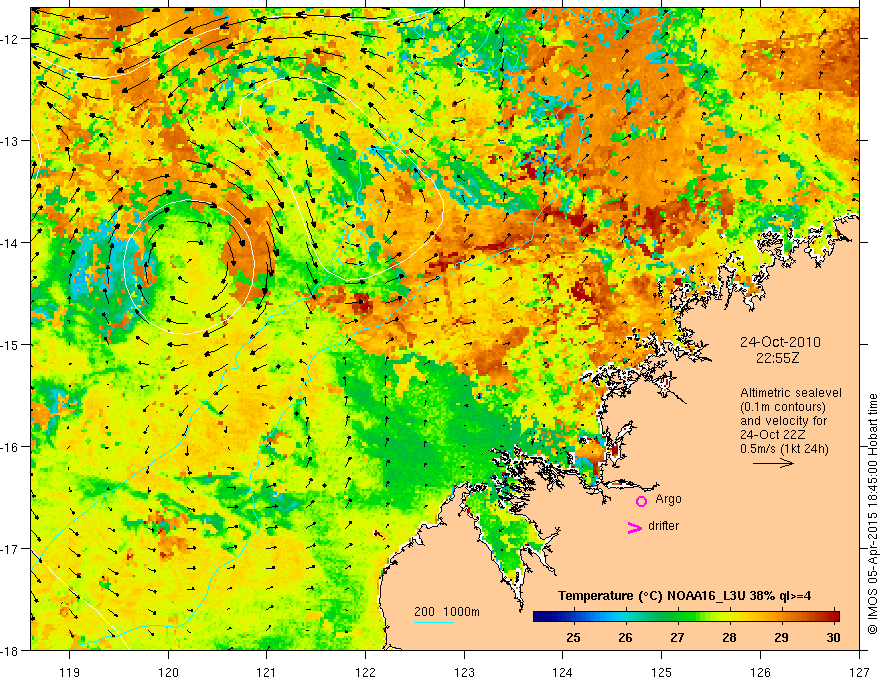Click the 'Altimetric sealevel' caption line
Screen dimensions: 880x680
791,393
